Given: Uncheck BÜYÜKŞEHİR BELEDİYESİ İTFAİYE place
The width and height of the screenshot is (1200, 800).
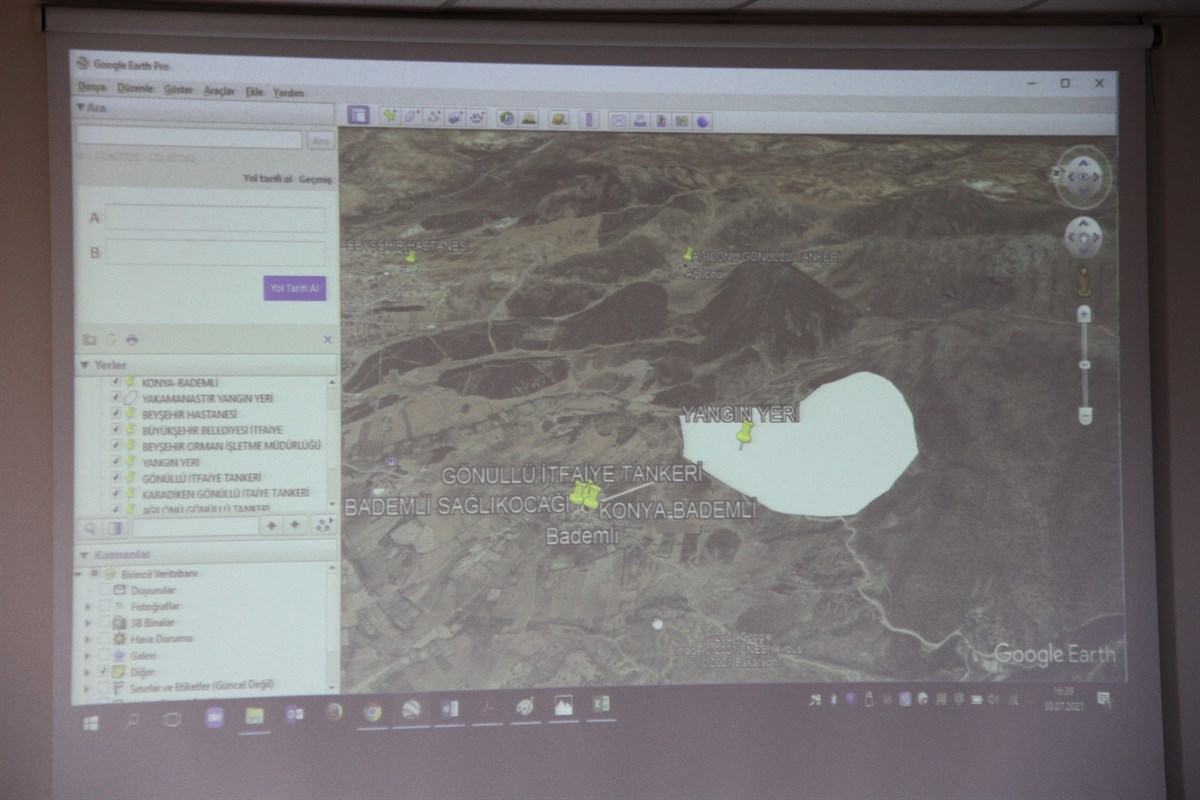Looking at the screenshot, I should tap(115, 430).
